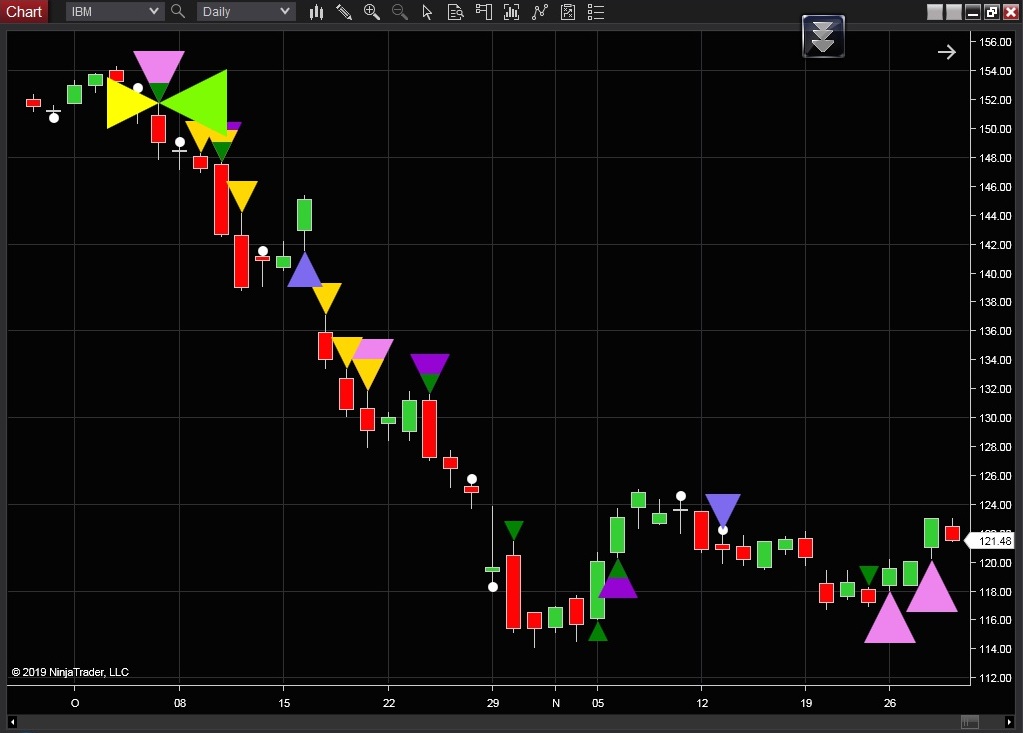Click the horizontal scrollbar right arrow
This screenshot has width=1023, height=733.
[1009, 722]
